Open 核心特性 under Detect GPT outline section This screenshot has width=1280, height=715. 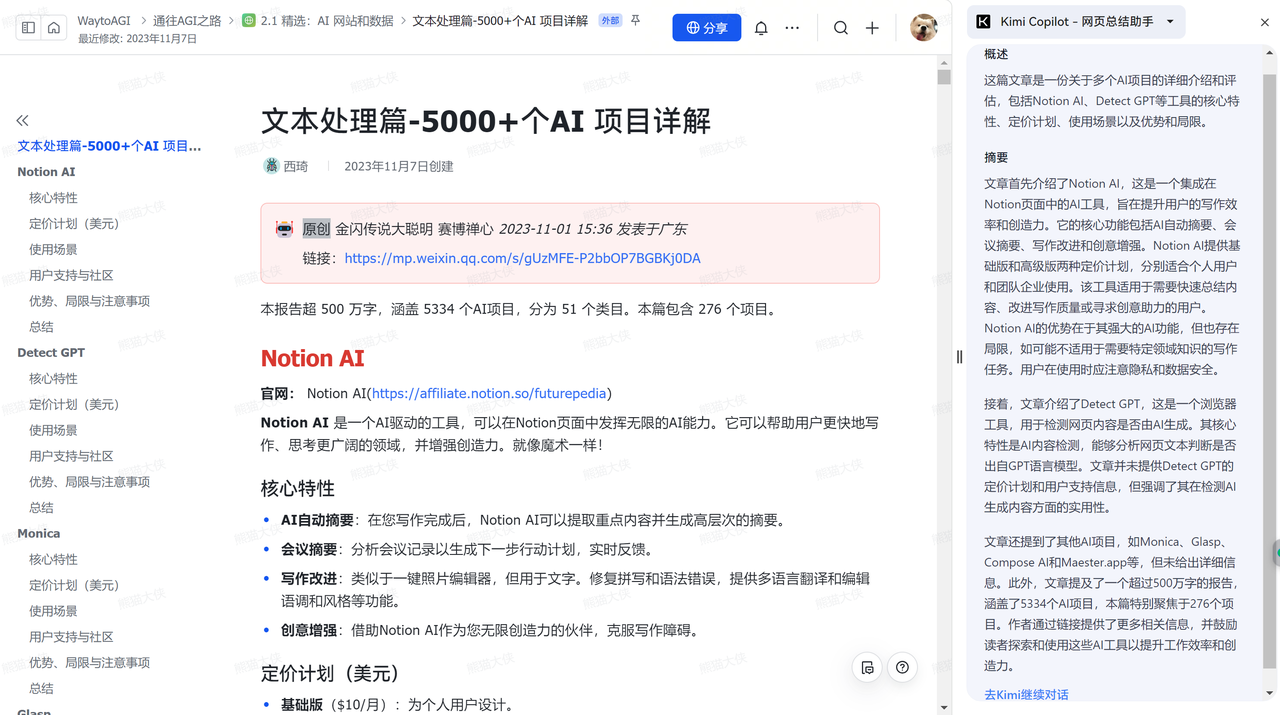point(53,379)
